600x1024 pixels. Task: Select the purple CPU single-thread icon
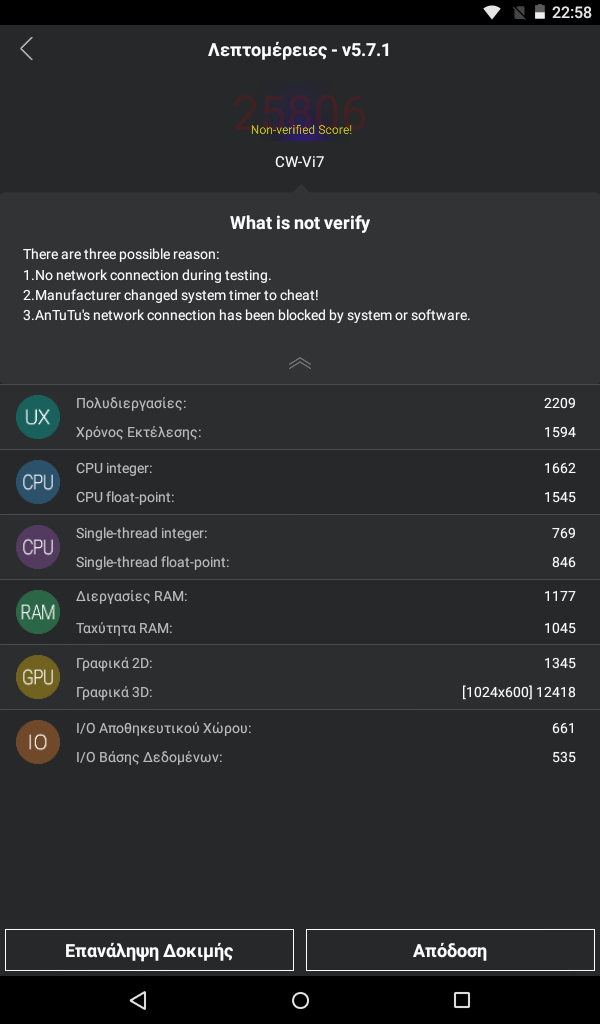click(x=38, y=547)
